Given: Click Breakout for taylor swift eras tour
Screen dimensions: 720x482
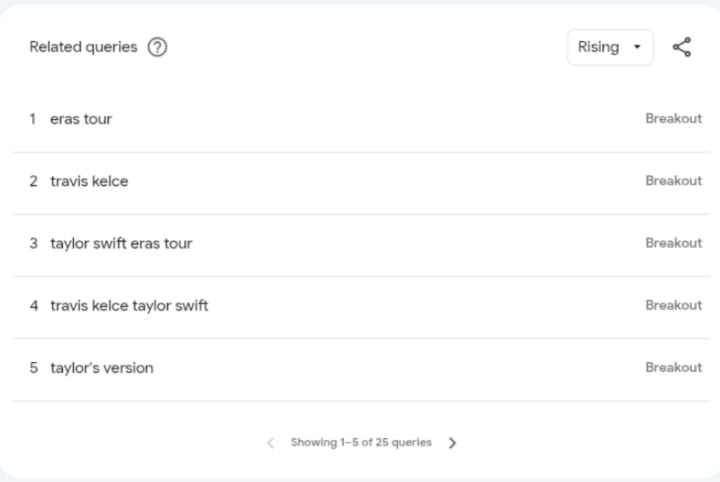Looking at the screenshot, I should pos(673,243).
